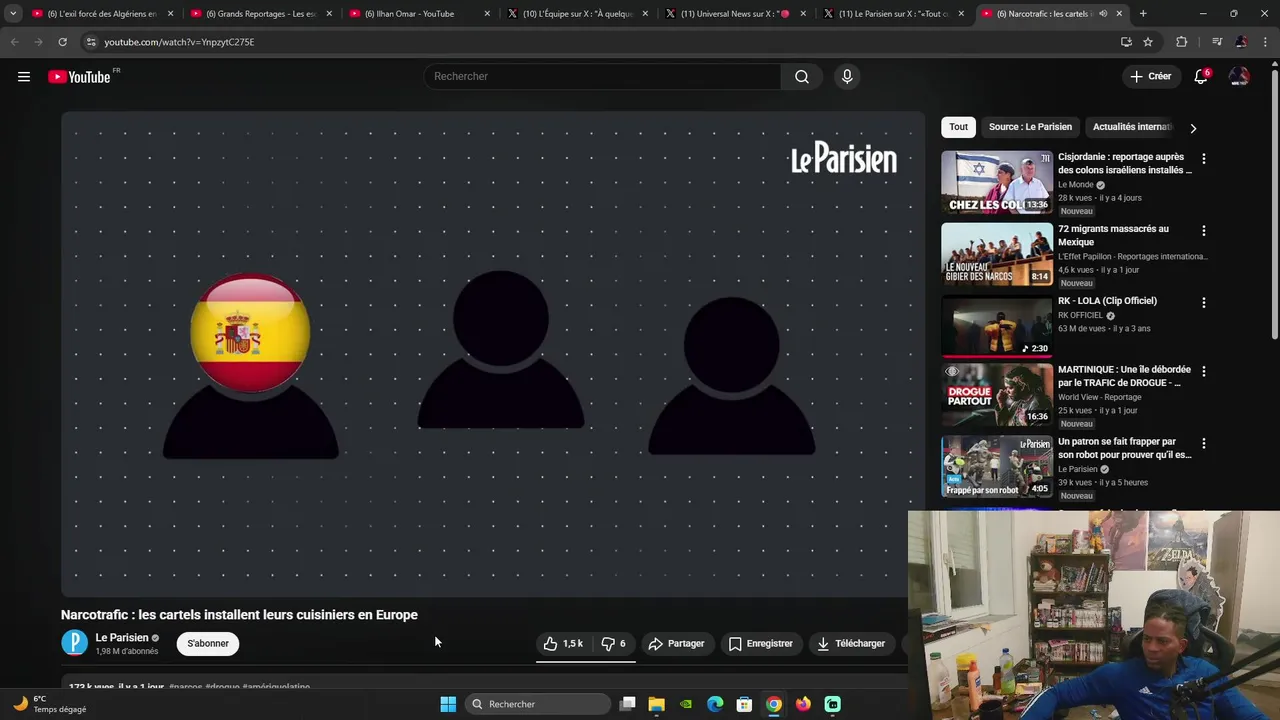
Task: Open the notifications bell
Action: tap(1201, 77)
